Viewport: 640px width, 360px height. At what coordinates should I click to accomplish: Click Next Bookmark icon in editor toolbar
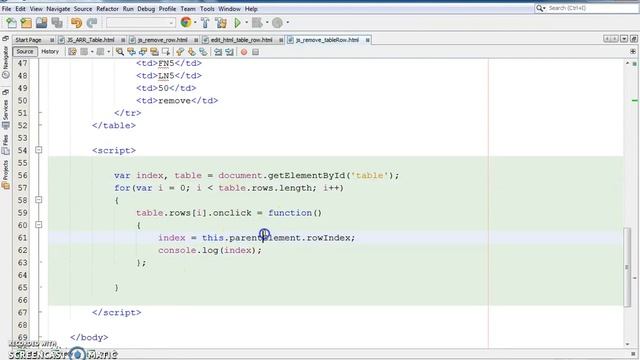coord(191,52)
